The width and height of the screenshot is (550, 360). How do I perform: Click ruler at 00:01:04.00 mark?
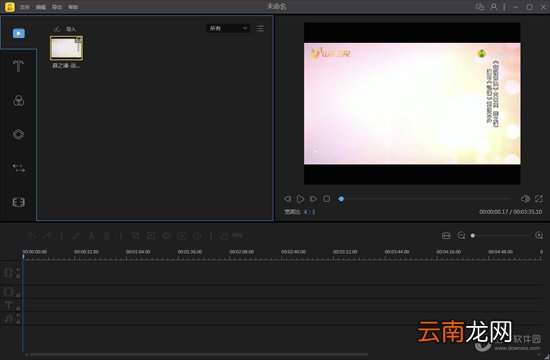(x=138, y=252)
